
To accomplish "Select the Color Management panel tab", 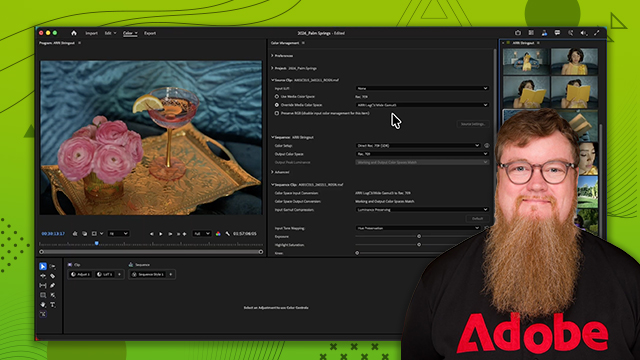I will coord(285,43).
